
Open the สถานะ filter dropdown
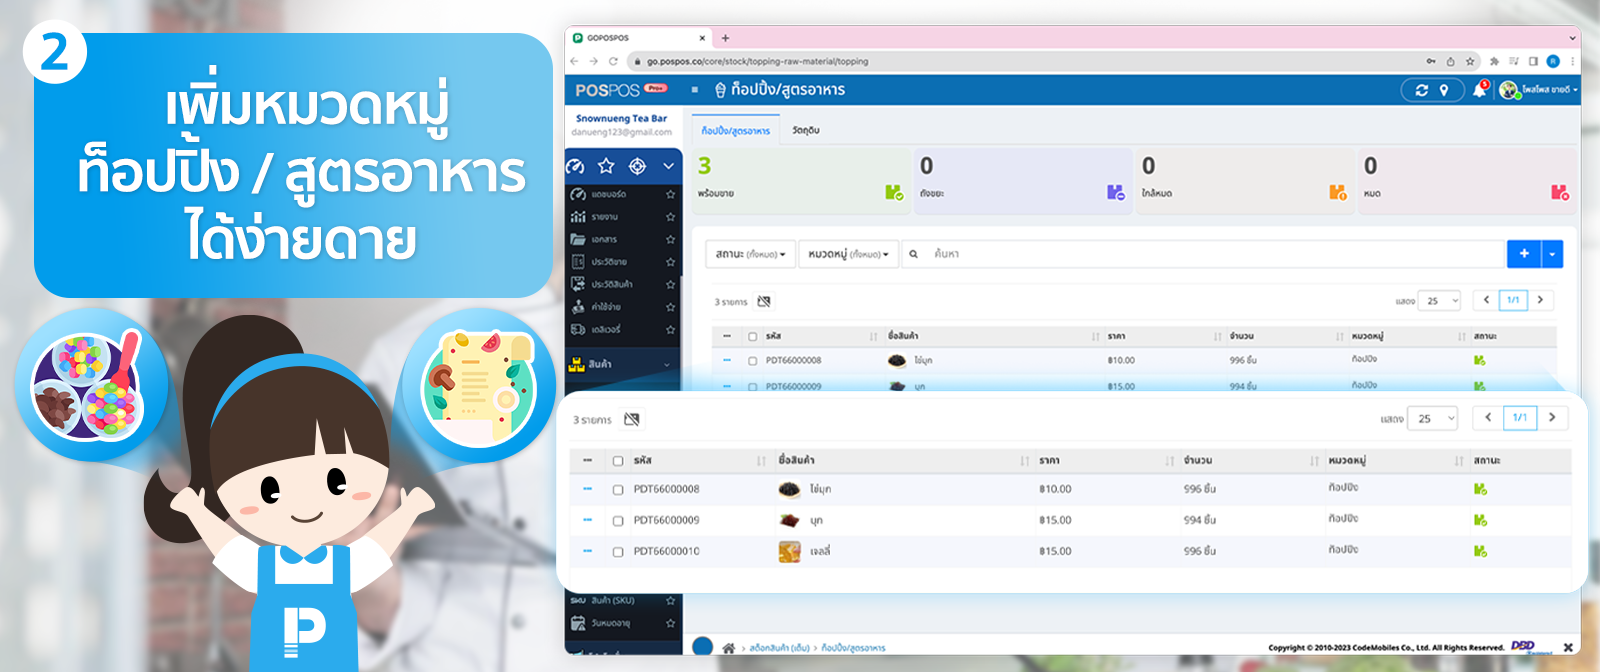[750, 254]
